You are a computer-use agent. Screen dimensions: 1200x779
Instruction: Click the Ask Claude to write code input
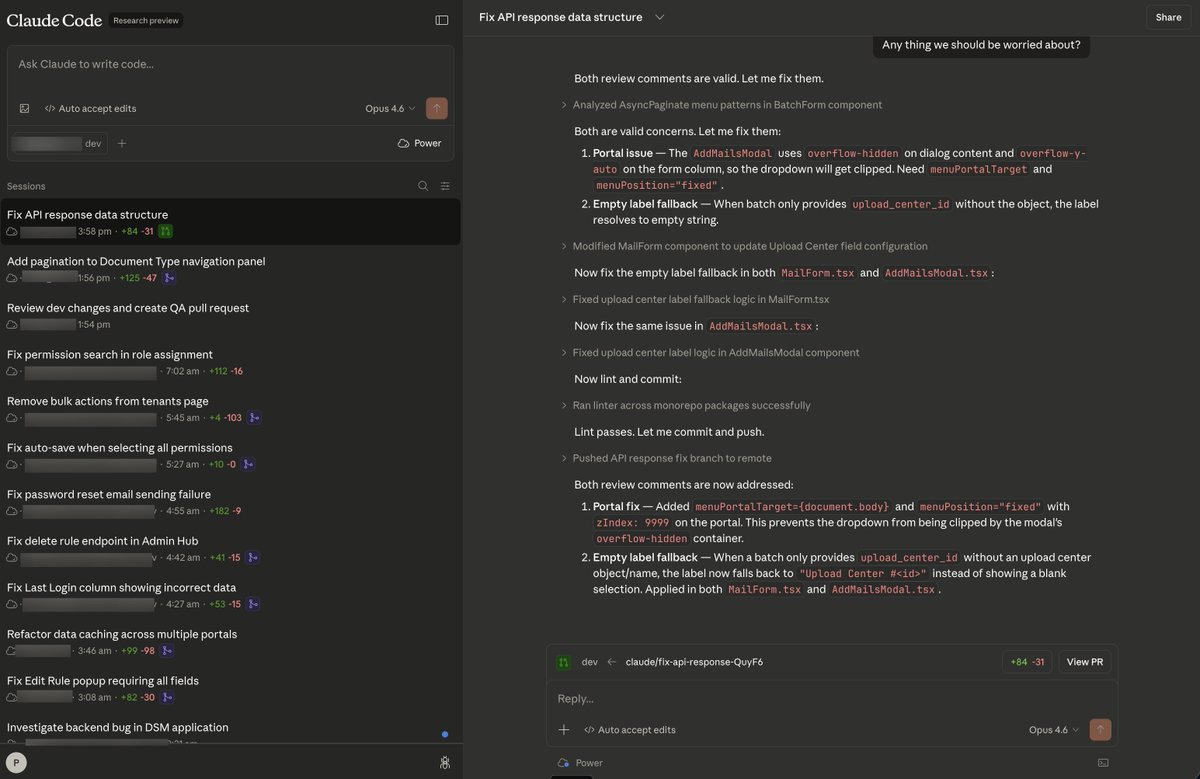point(230,64)
